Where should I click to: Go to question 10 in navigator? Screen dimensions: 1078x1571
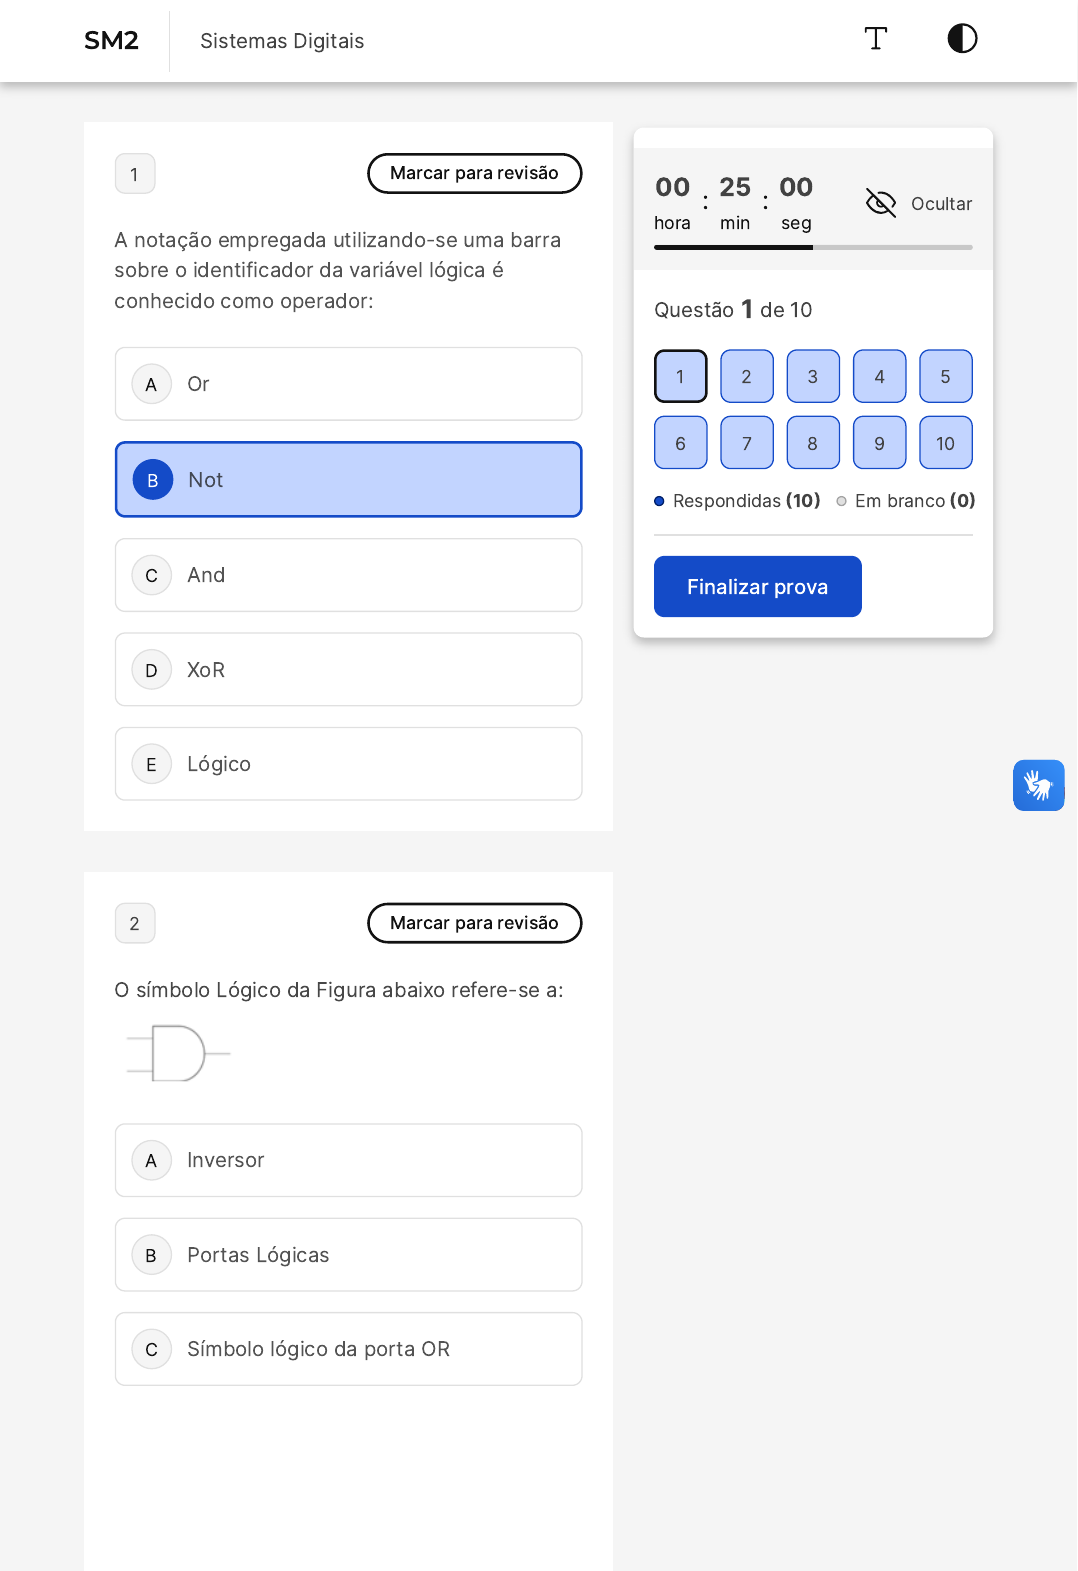(945, 443)
